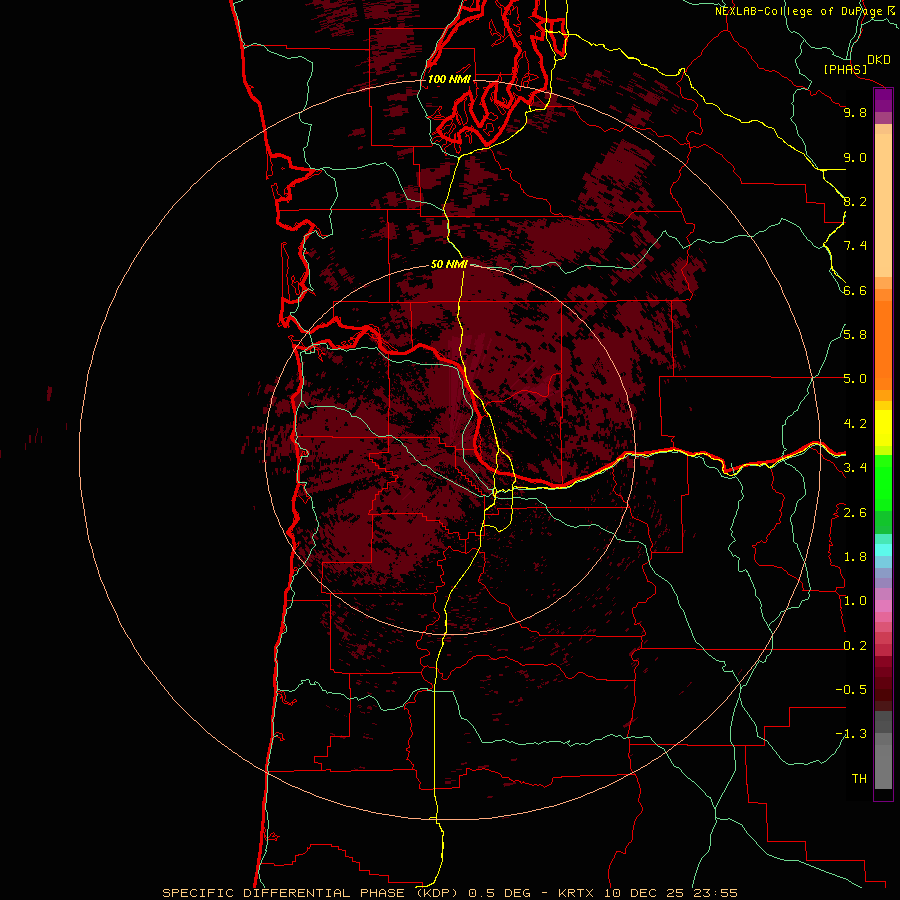Click the 5.8 scale value
Screen dimensions: 900x900
click(855, 335)
